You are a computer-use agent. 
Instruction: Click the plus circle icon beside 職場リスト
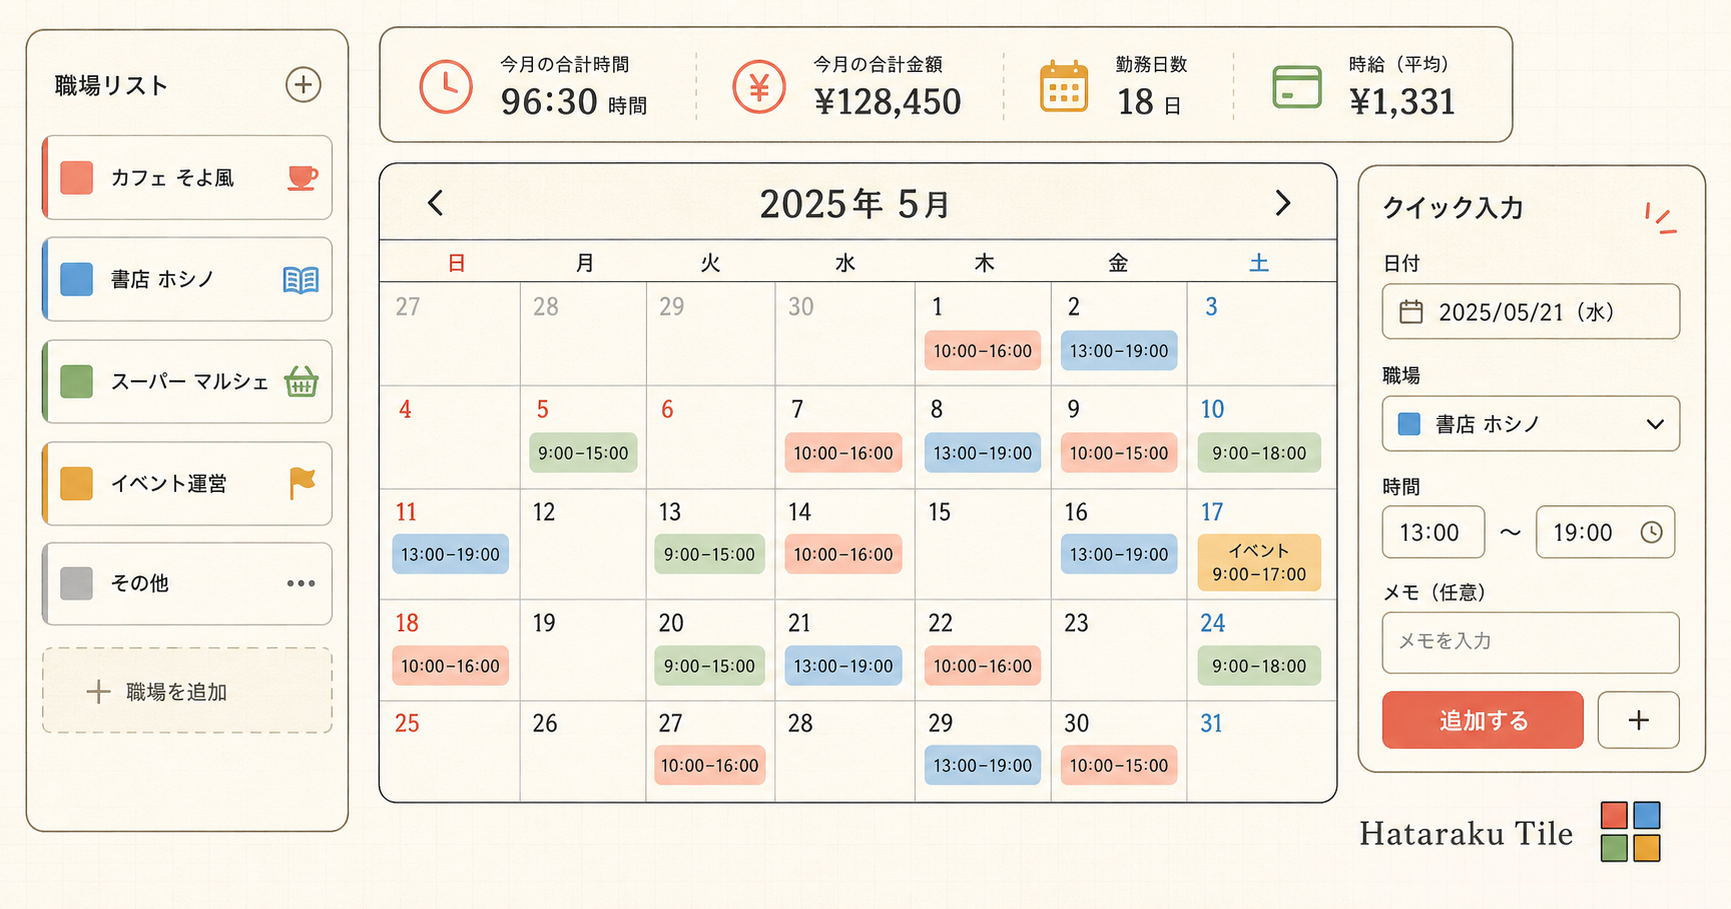point(303,85)
